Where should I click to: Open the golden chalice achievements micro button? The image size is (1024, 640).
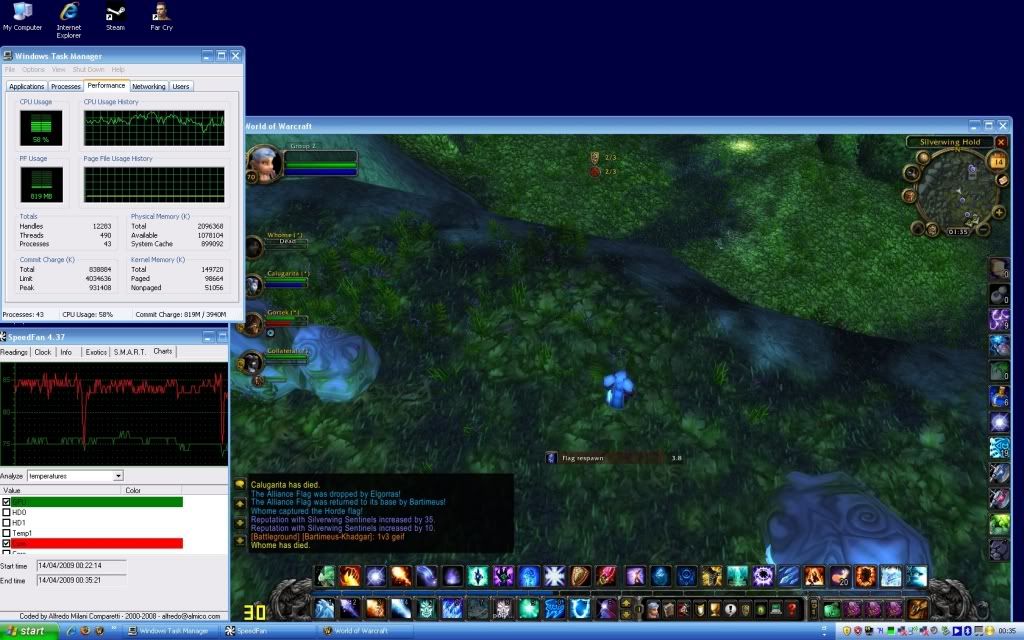point(714,609)
